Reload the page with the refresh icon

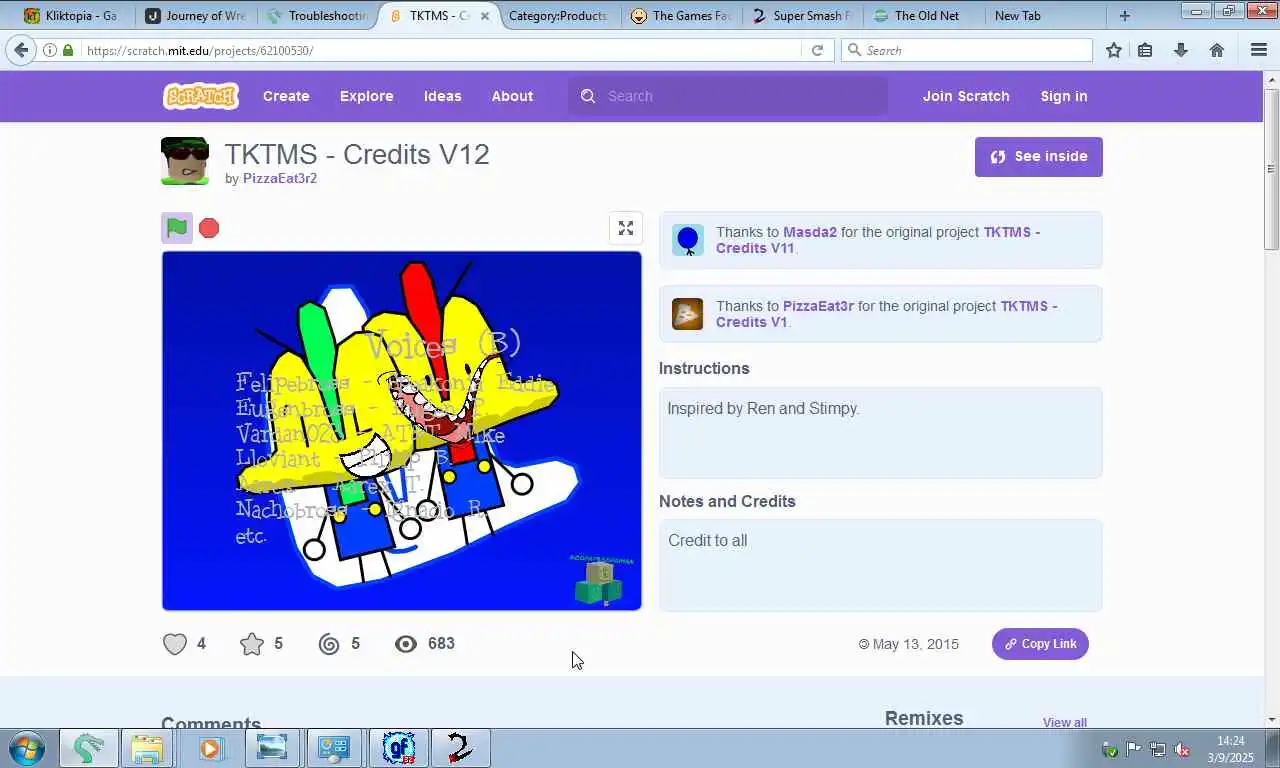point(817,50)
